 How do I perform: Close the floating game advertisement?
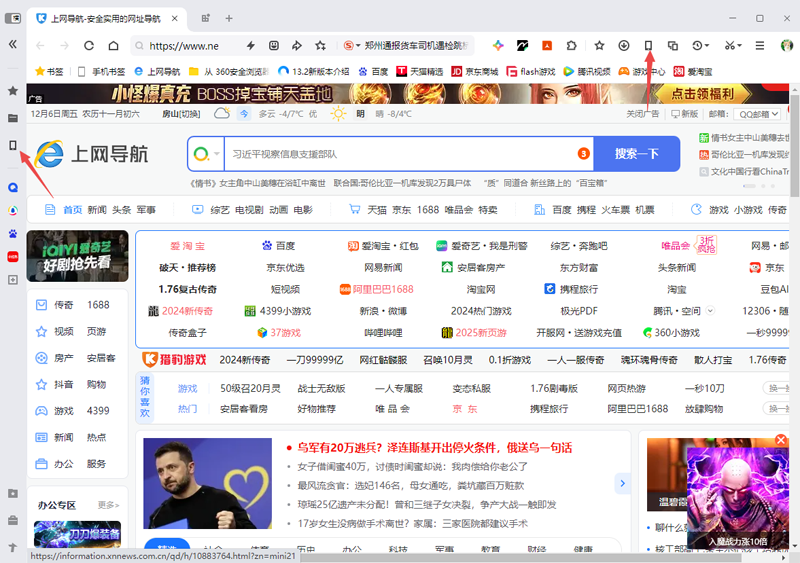781,440
